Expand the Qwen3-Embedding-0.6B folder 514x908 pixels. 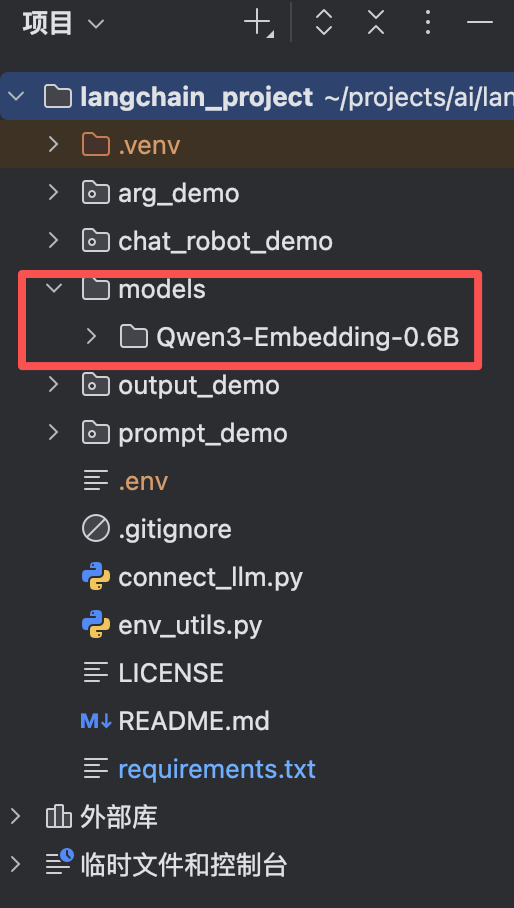(91, 336)
